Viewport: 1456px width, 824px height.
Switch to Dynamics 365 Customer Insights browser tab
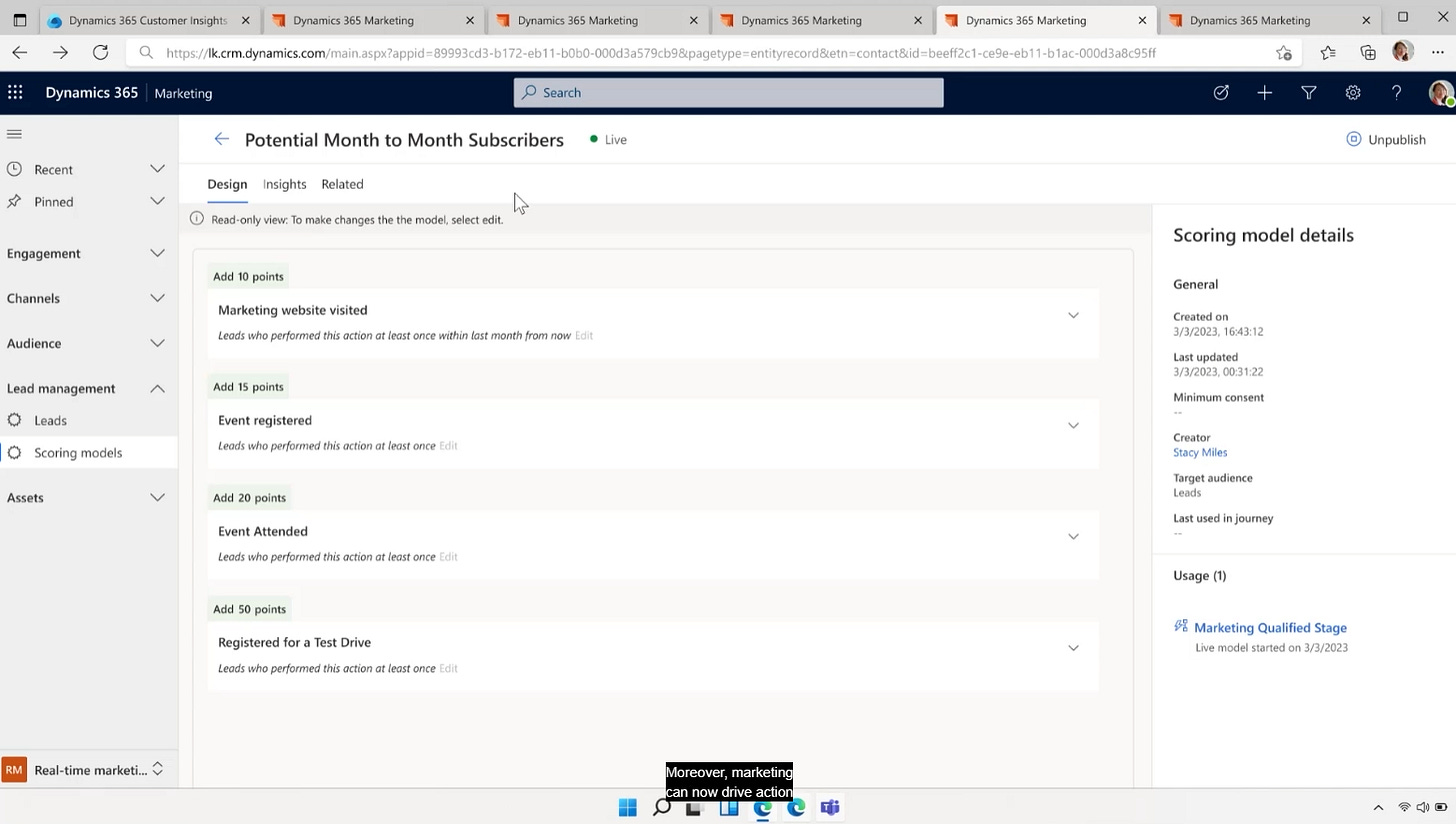click(x=147, y=20)
